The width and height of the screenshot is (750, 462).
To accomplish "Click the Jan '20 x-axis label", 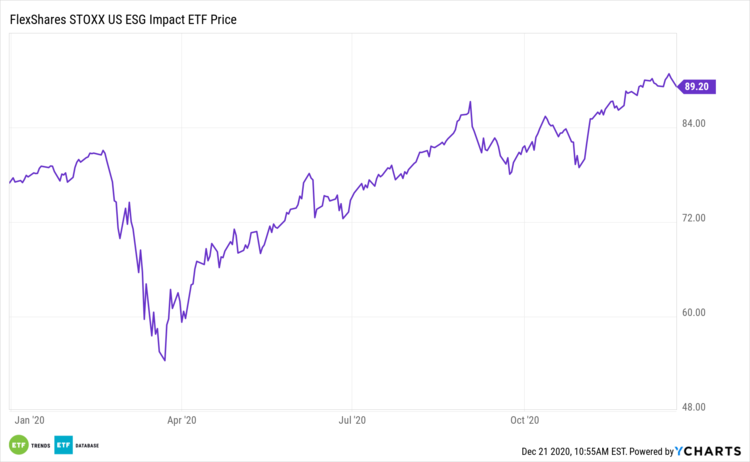I will 31,421.
